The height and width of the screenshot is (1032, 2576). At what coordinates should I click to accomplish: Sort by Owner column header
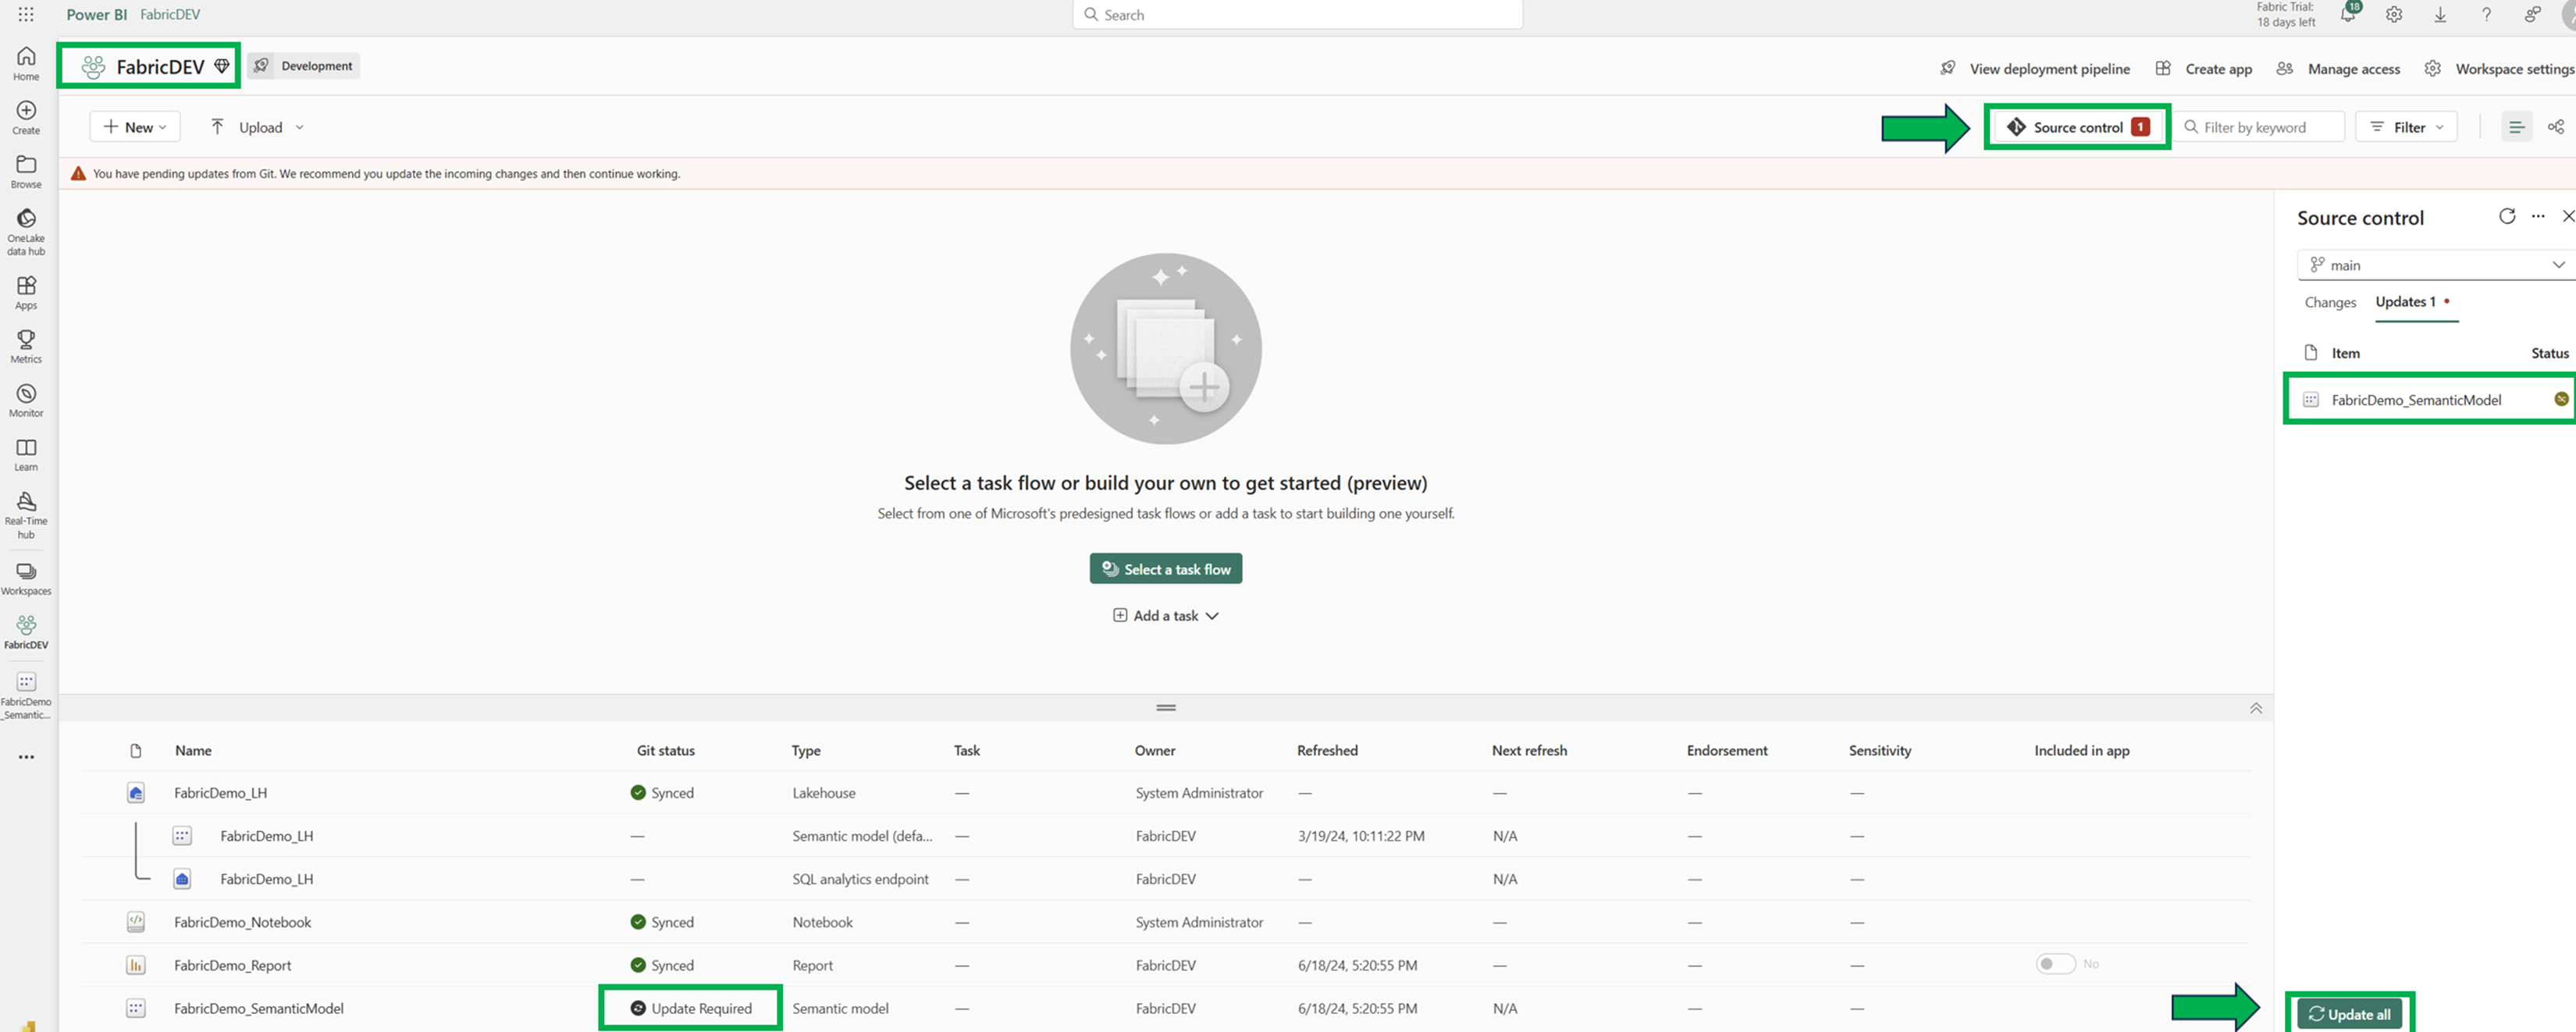(x=1154, y=750)
